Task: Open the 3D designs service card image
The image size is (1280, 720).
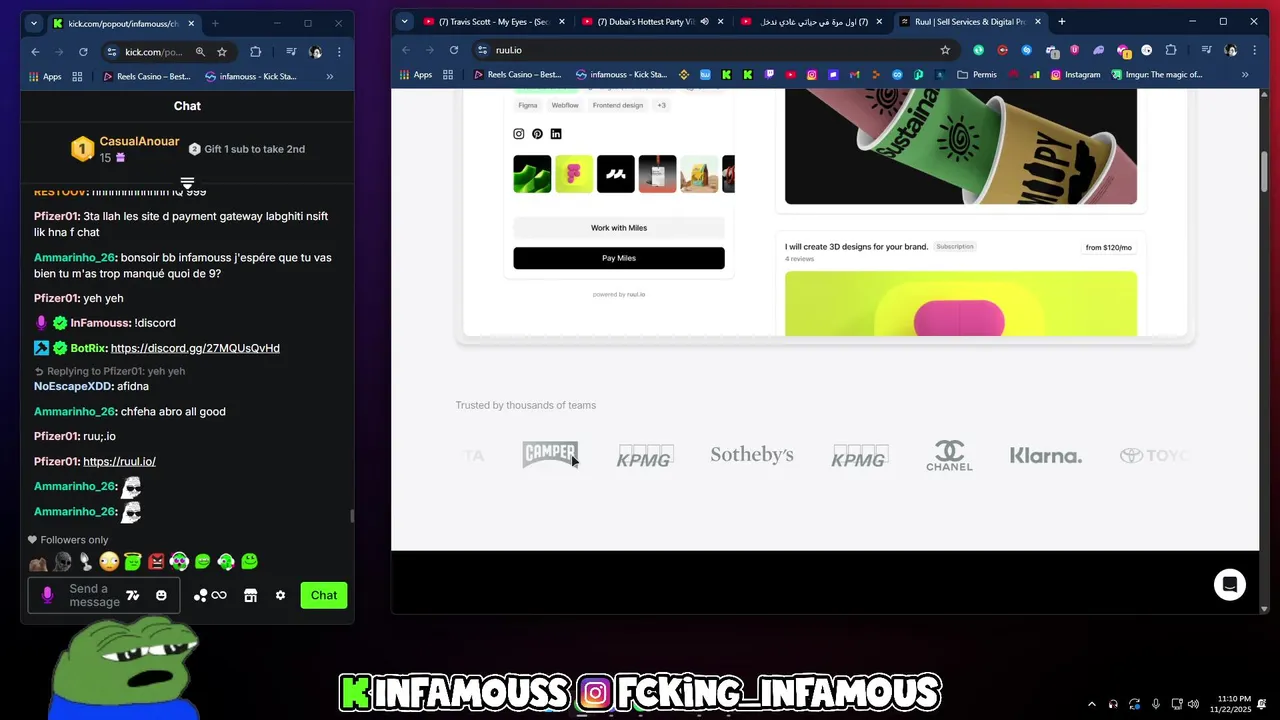Action: 961,303
